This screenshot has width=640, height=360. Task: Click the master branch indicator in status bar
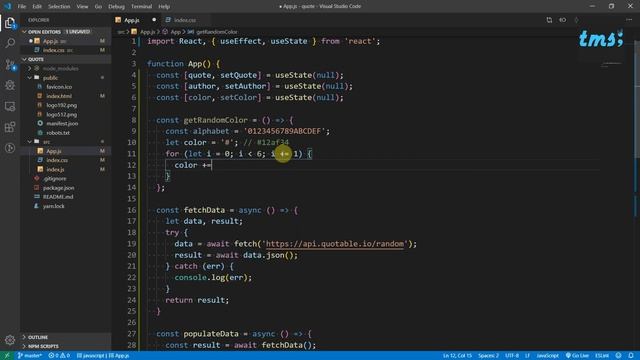click(29, 356)
